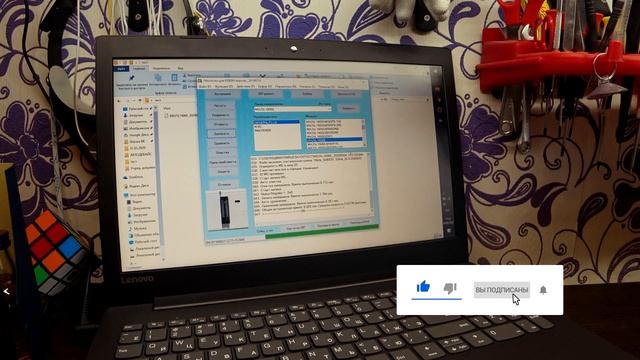
Task: Click the programmer device picture thumbnail
Action: [x=227, y=209]
